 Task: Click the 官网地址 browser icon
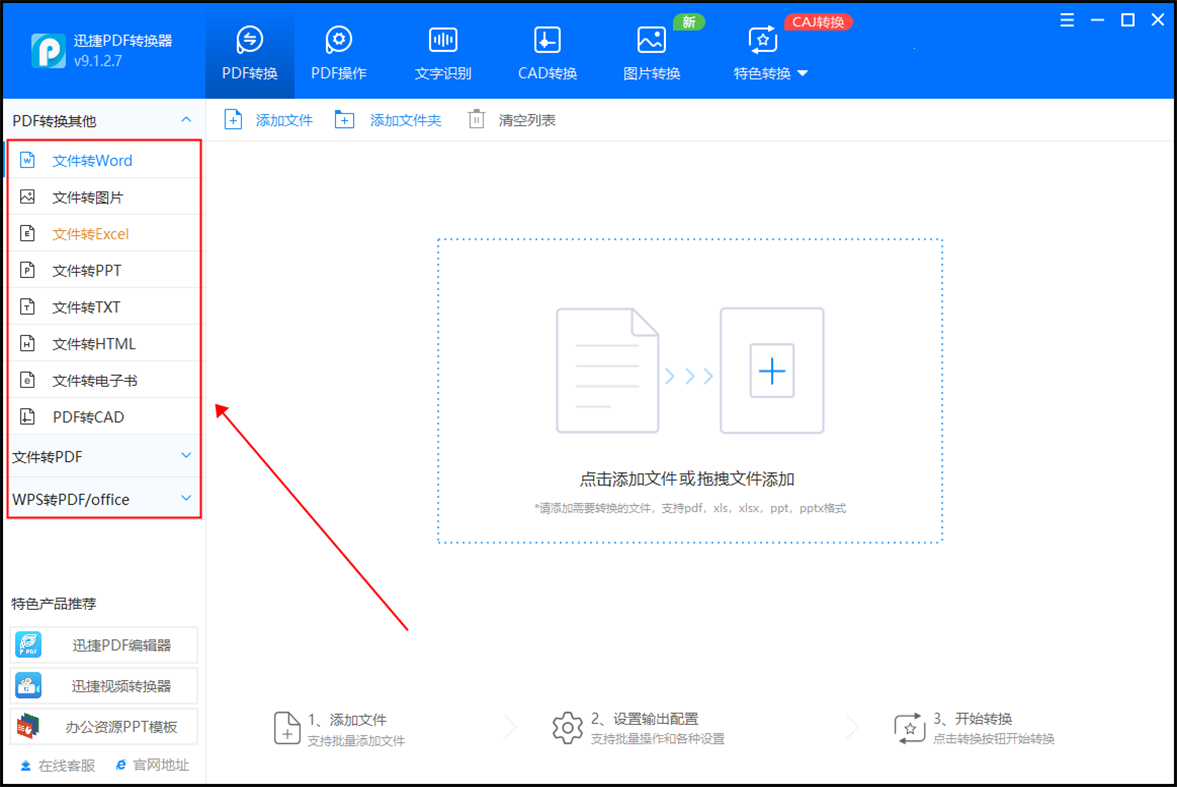point(121,765)
